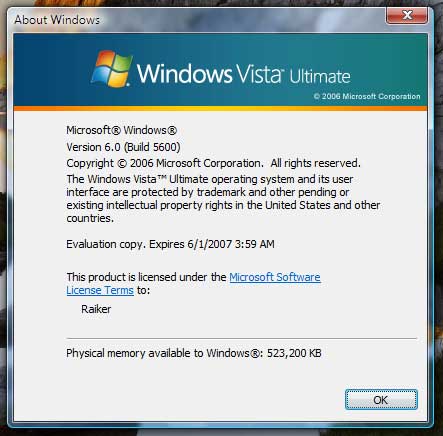Viewport: 443px width, 436px height.
Task: Click the All rights reserved copyright line
Action: [213, 163]
